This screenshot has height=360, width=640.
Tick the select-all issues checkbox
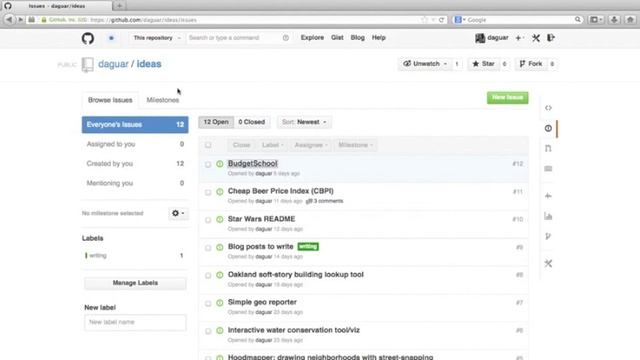click(x=208, y=145)
